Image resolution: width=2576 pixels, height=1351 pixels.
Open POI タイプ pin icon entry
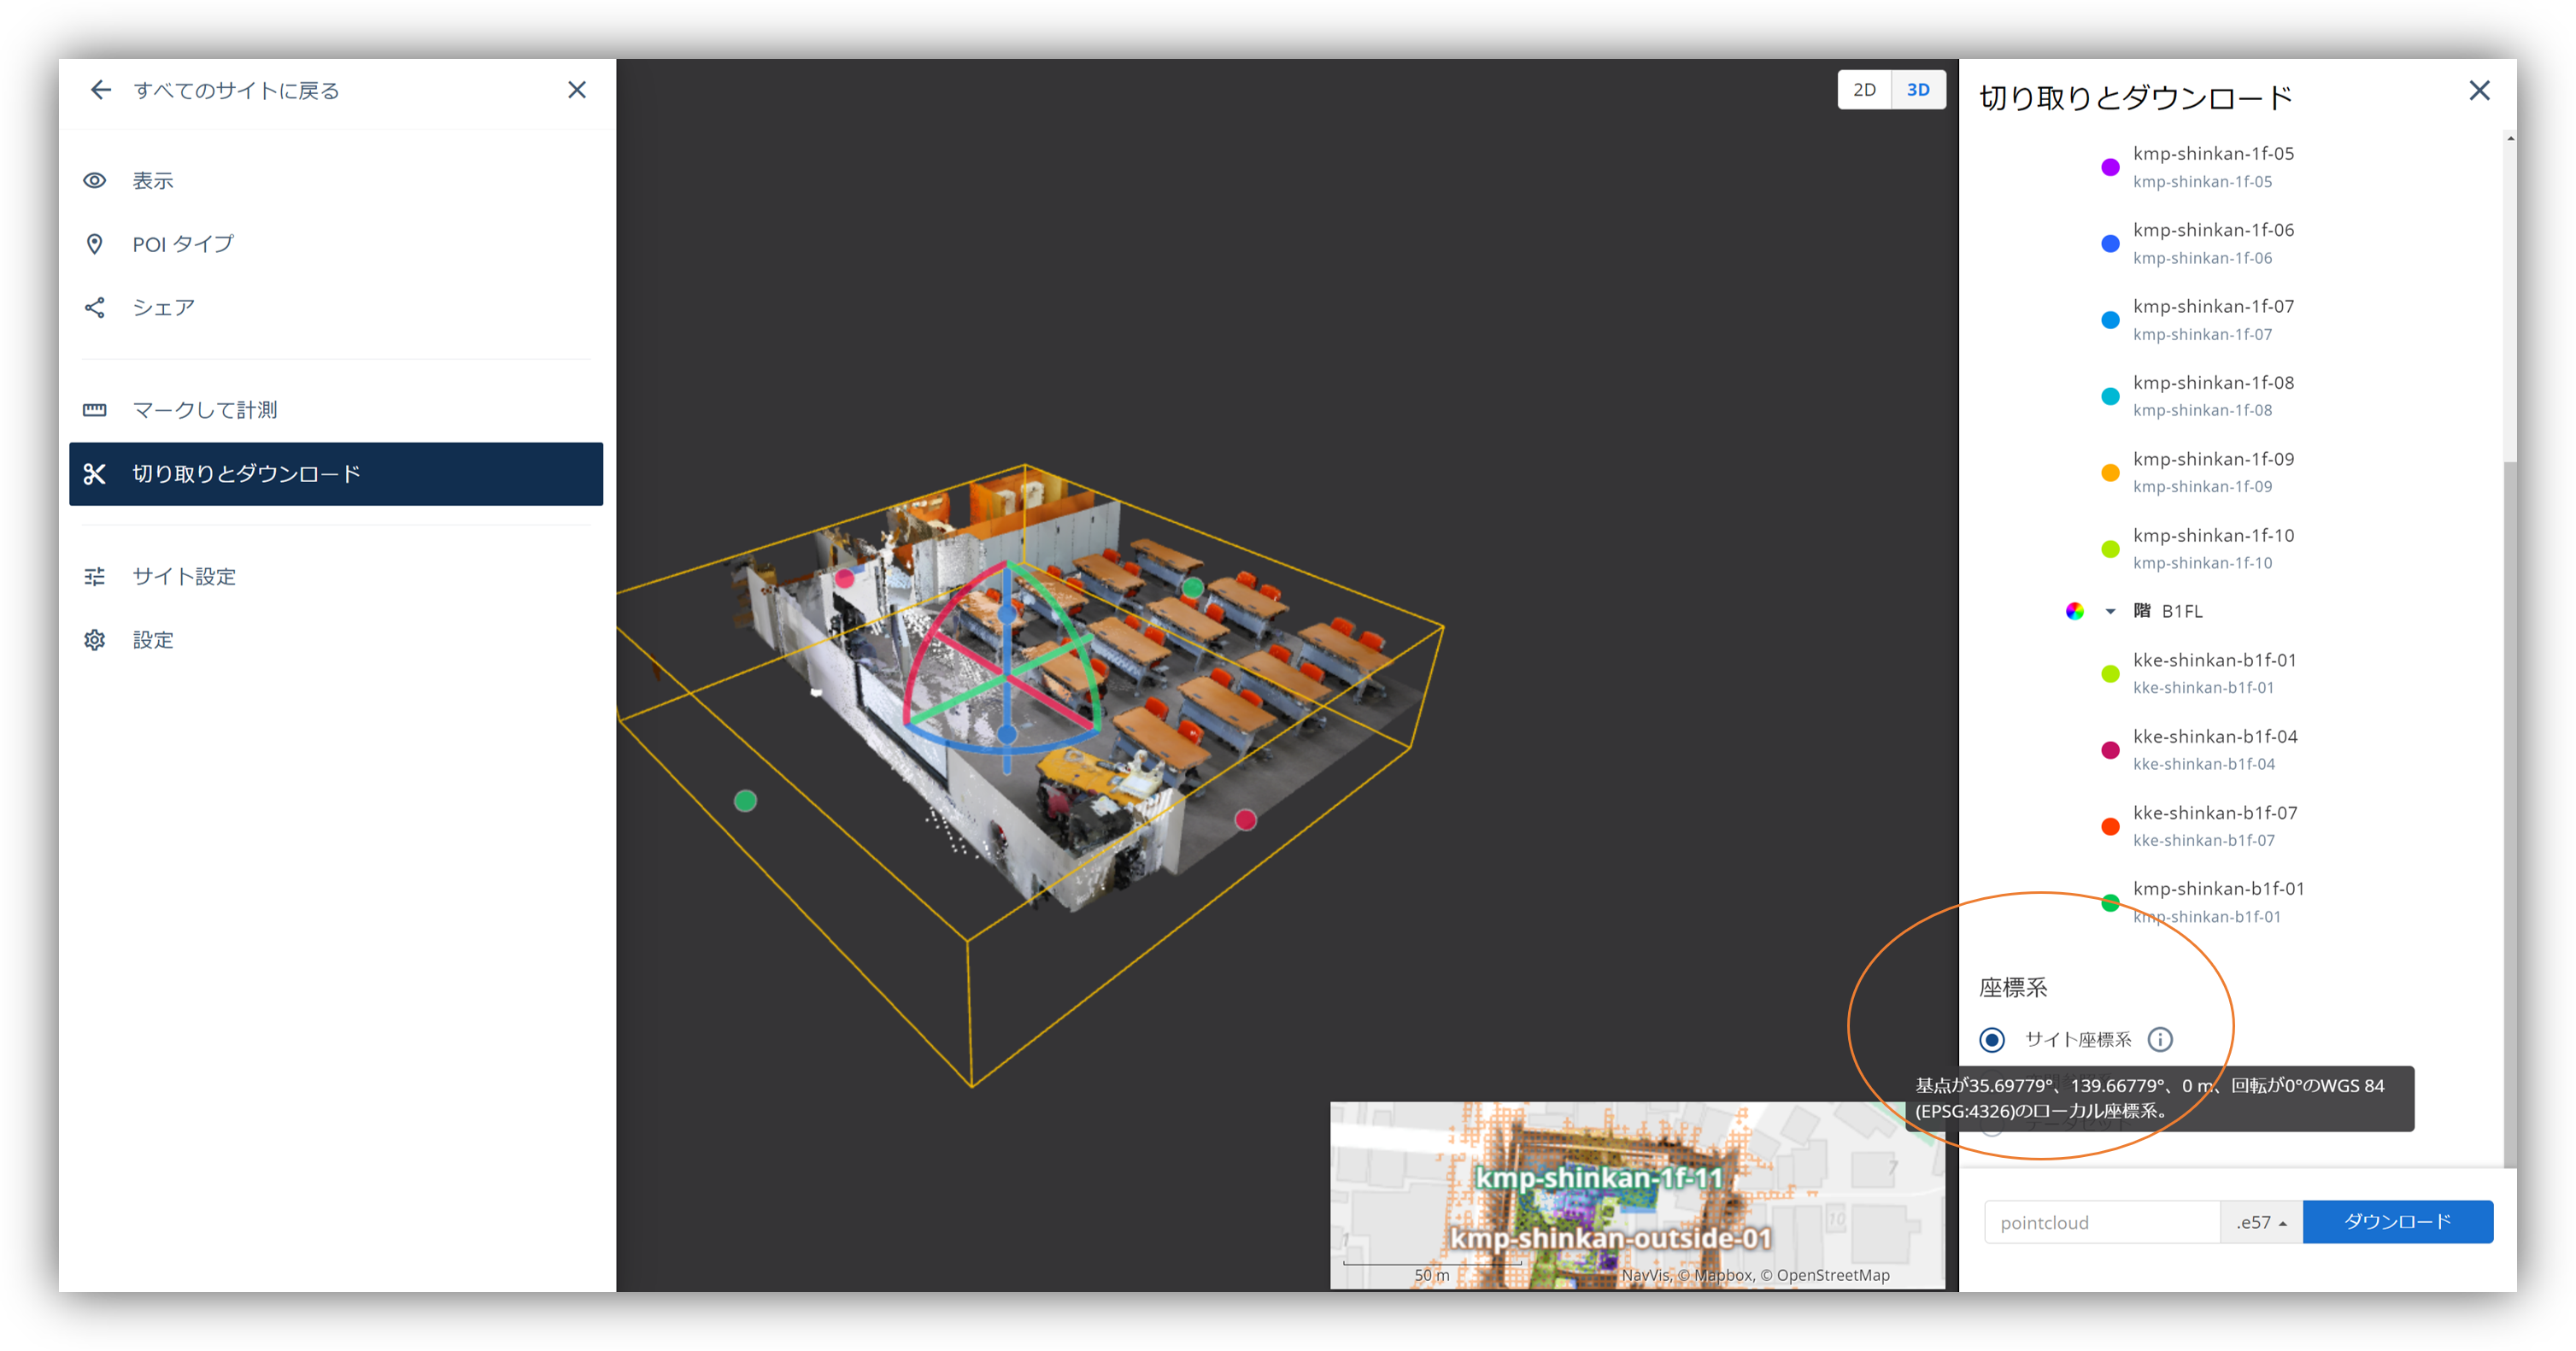click(x=95, y=244)
